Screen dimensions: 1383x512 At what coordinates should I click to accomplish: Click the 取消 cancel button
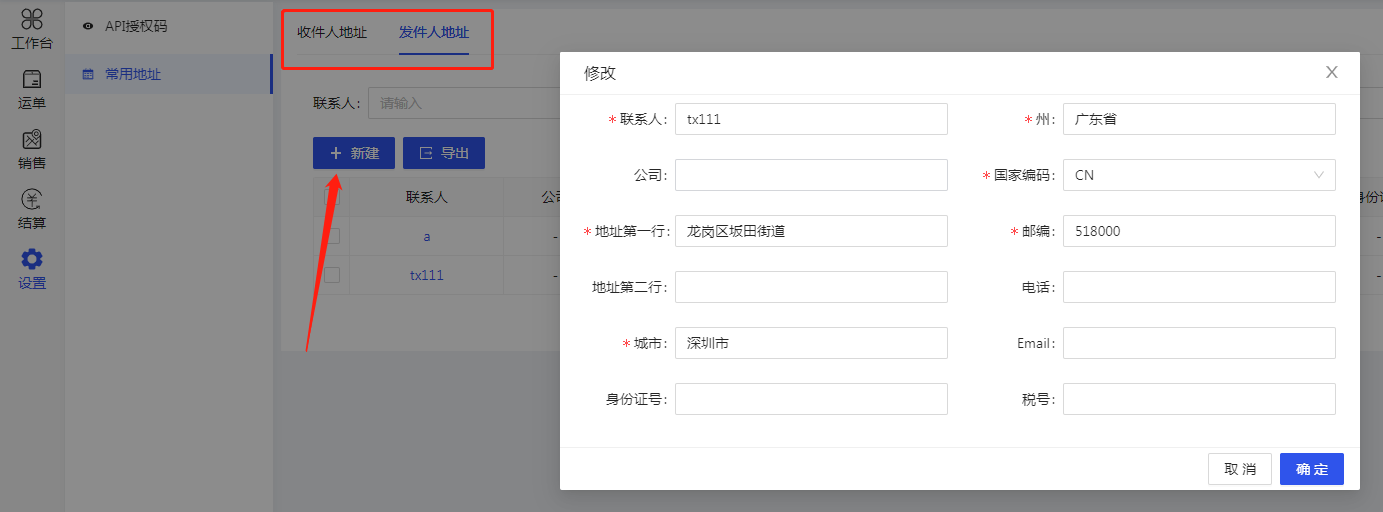click(1240, 469)
